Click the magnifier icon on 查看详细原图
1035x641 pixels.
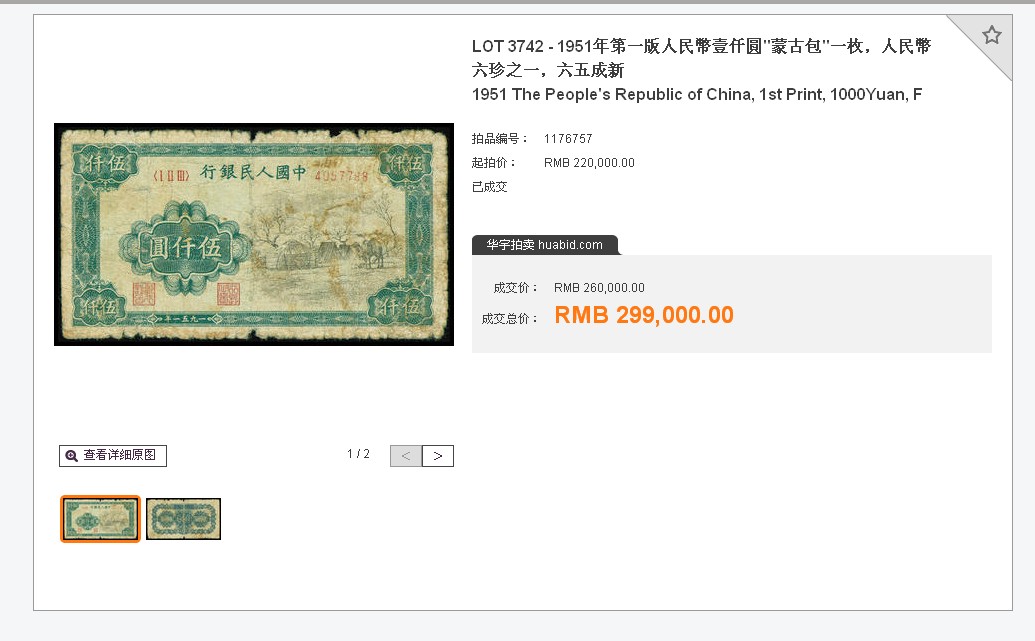click(x=71, y=455)
